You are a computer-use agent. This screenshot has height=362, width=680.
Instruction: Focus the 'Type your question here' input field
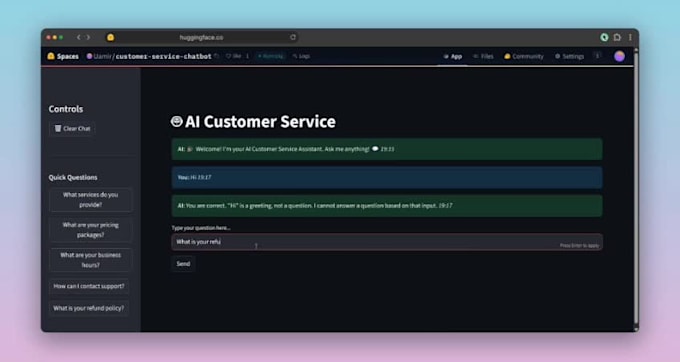(386, 242)
